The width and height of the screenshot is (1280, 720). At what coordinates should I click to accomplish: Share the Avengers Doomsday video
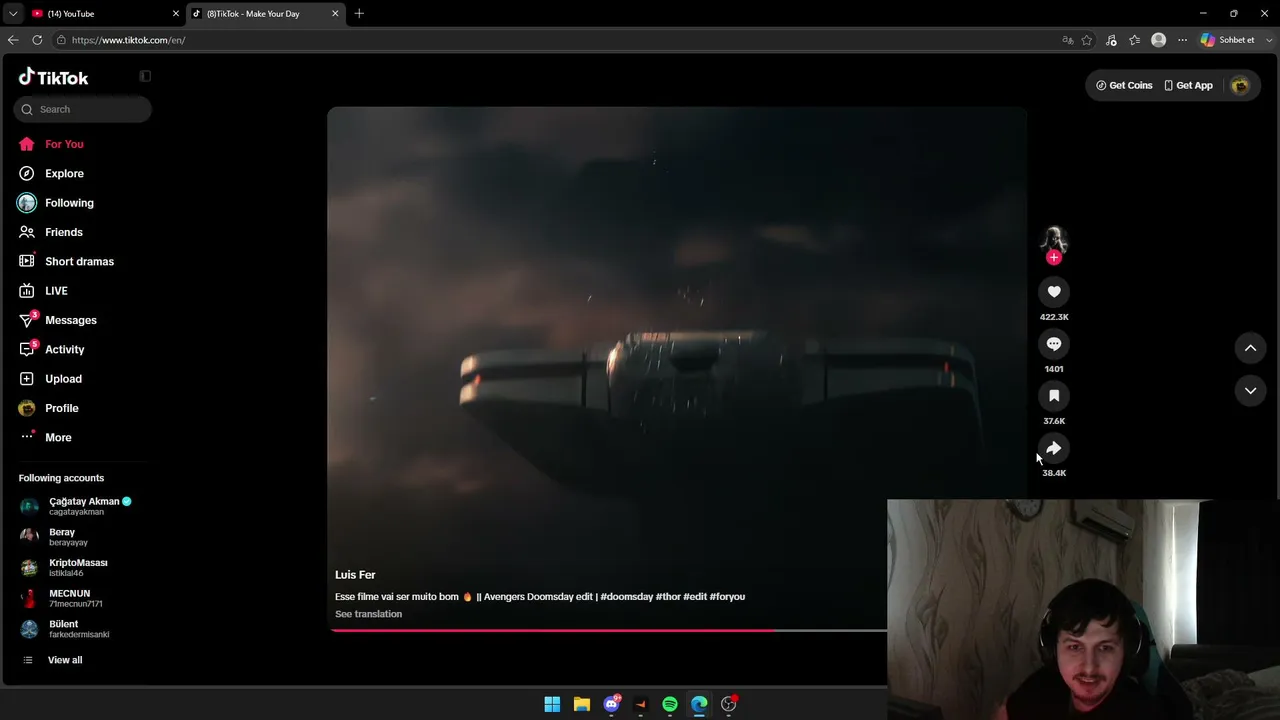(x=1054, y=447)
